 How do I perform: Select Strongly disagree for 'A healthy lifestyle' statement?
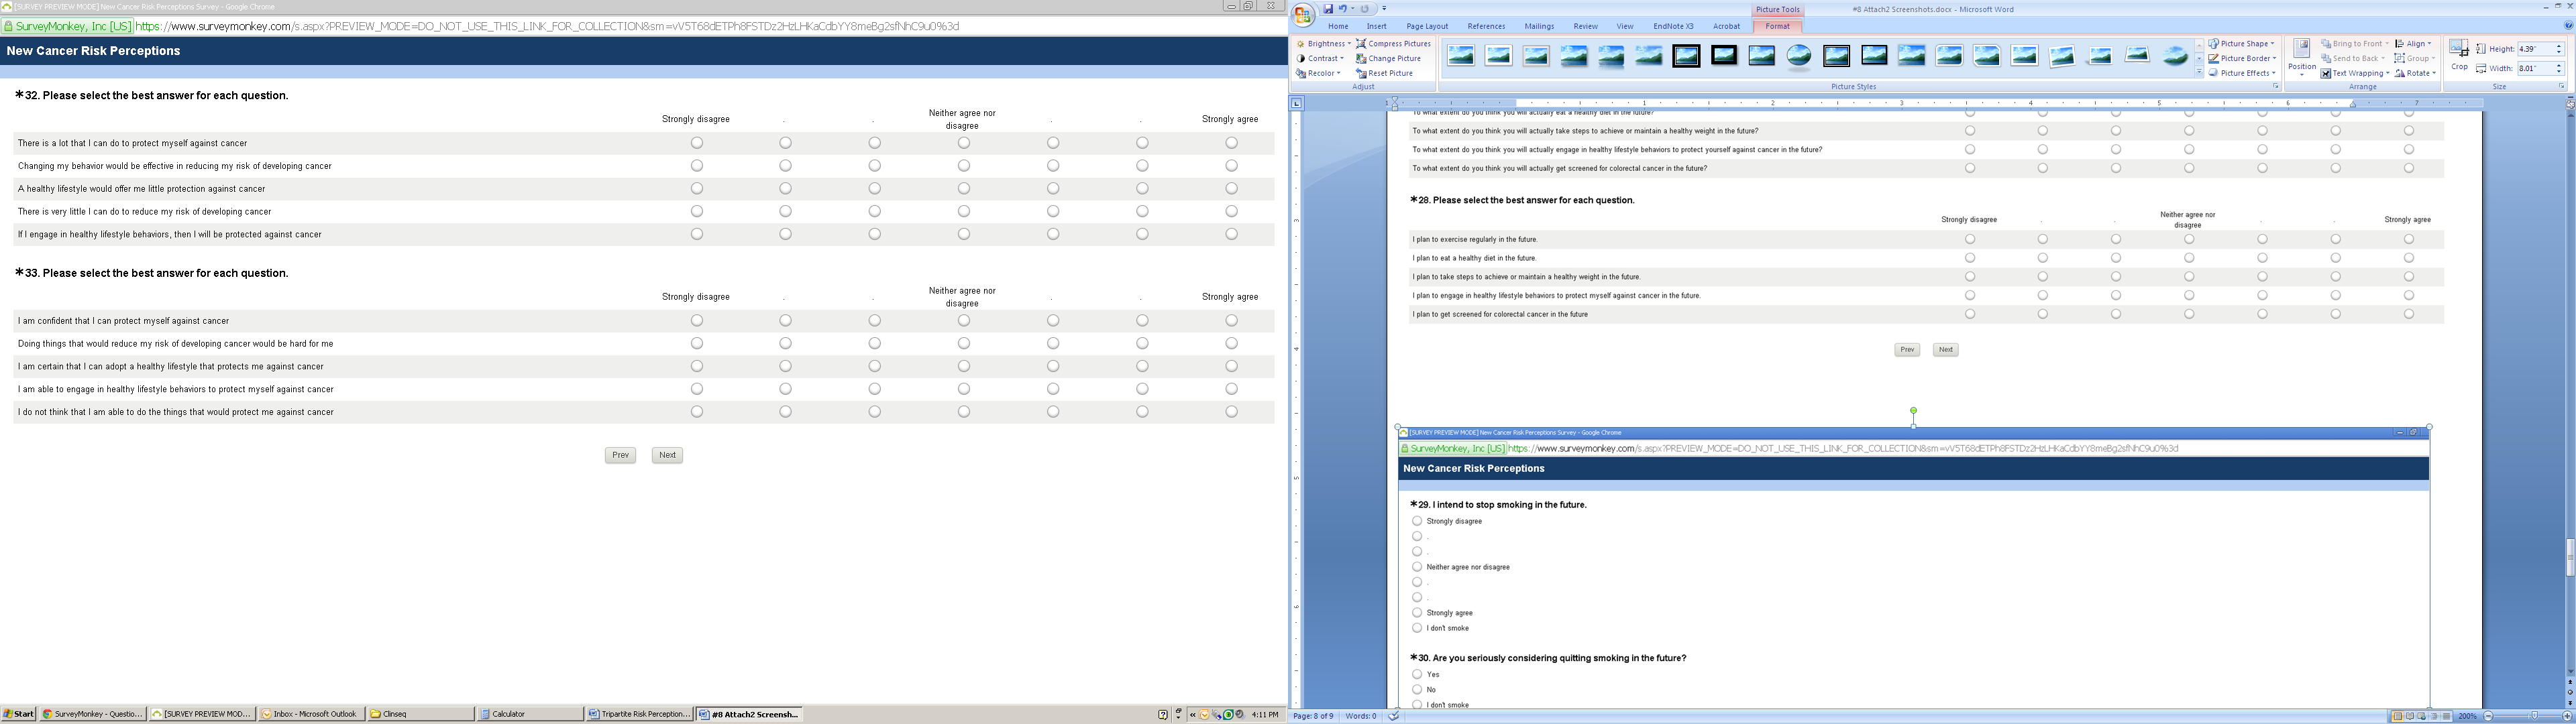pyautogui.click(x=697, y=189)
